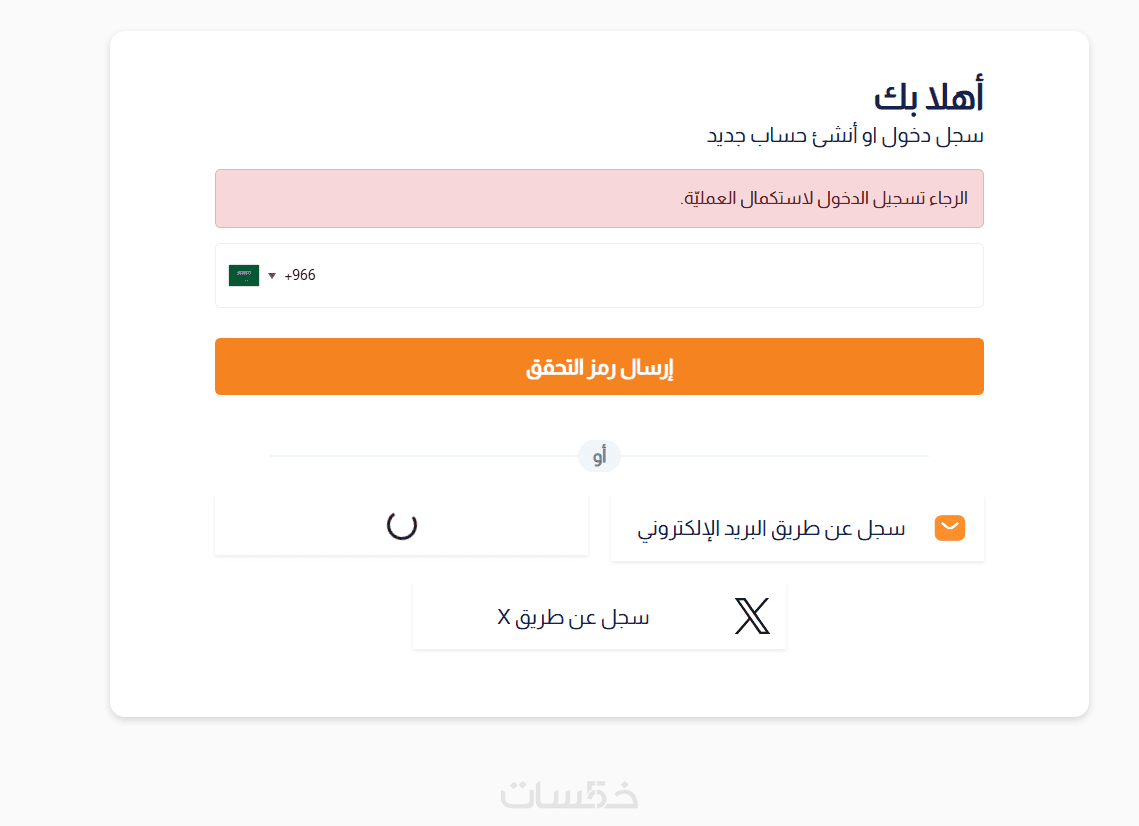This screenshot has width=1139, height=826.
Task: Click the word التحقق on the orange button
Action: point(559,368)
